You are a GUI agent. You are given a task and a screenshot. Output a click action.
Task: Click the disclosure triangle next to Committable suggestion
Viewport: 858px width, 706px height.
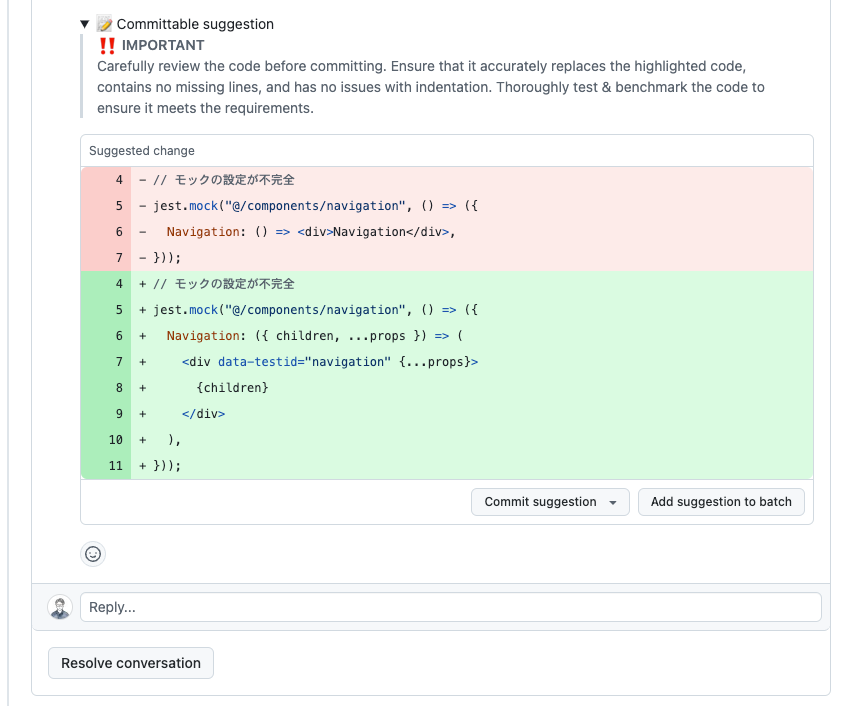tap(84, 23)
